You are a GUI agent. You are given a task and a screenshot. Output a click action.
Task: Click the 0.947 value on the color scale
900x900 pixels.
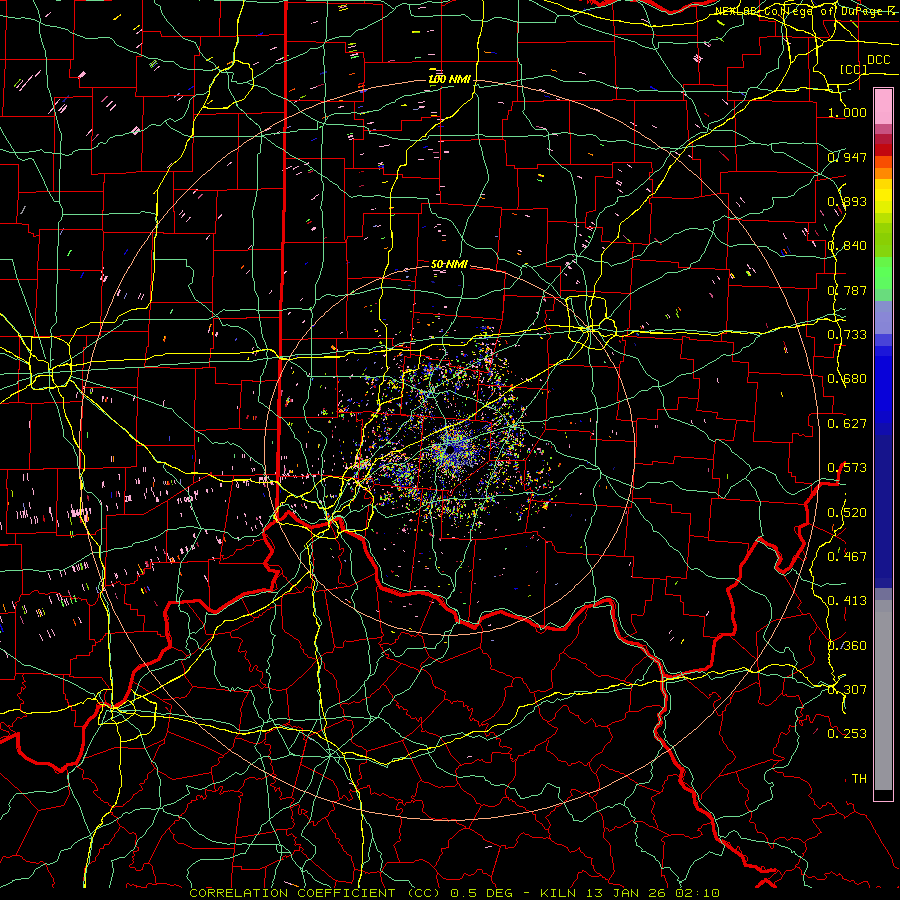847,157
